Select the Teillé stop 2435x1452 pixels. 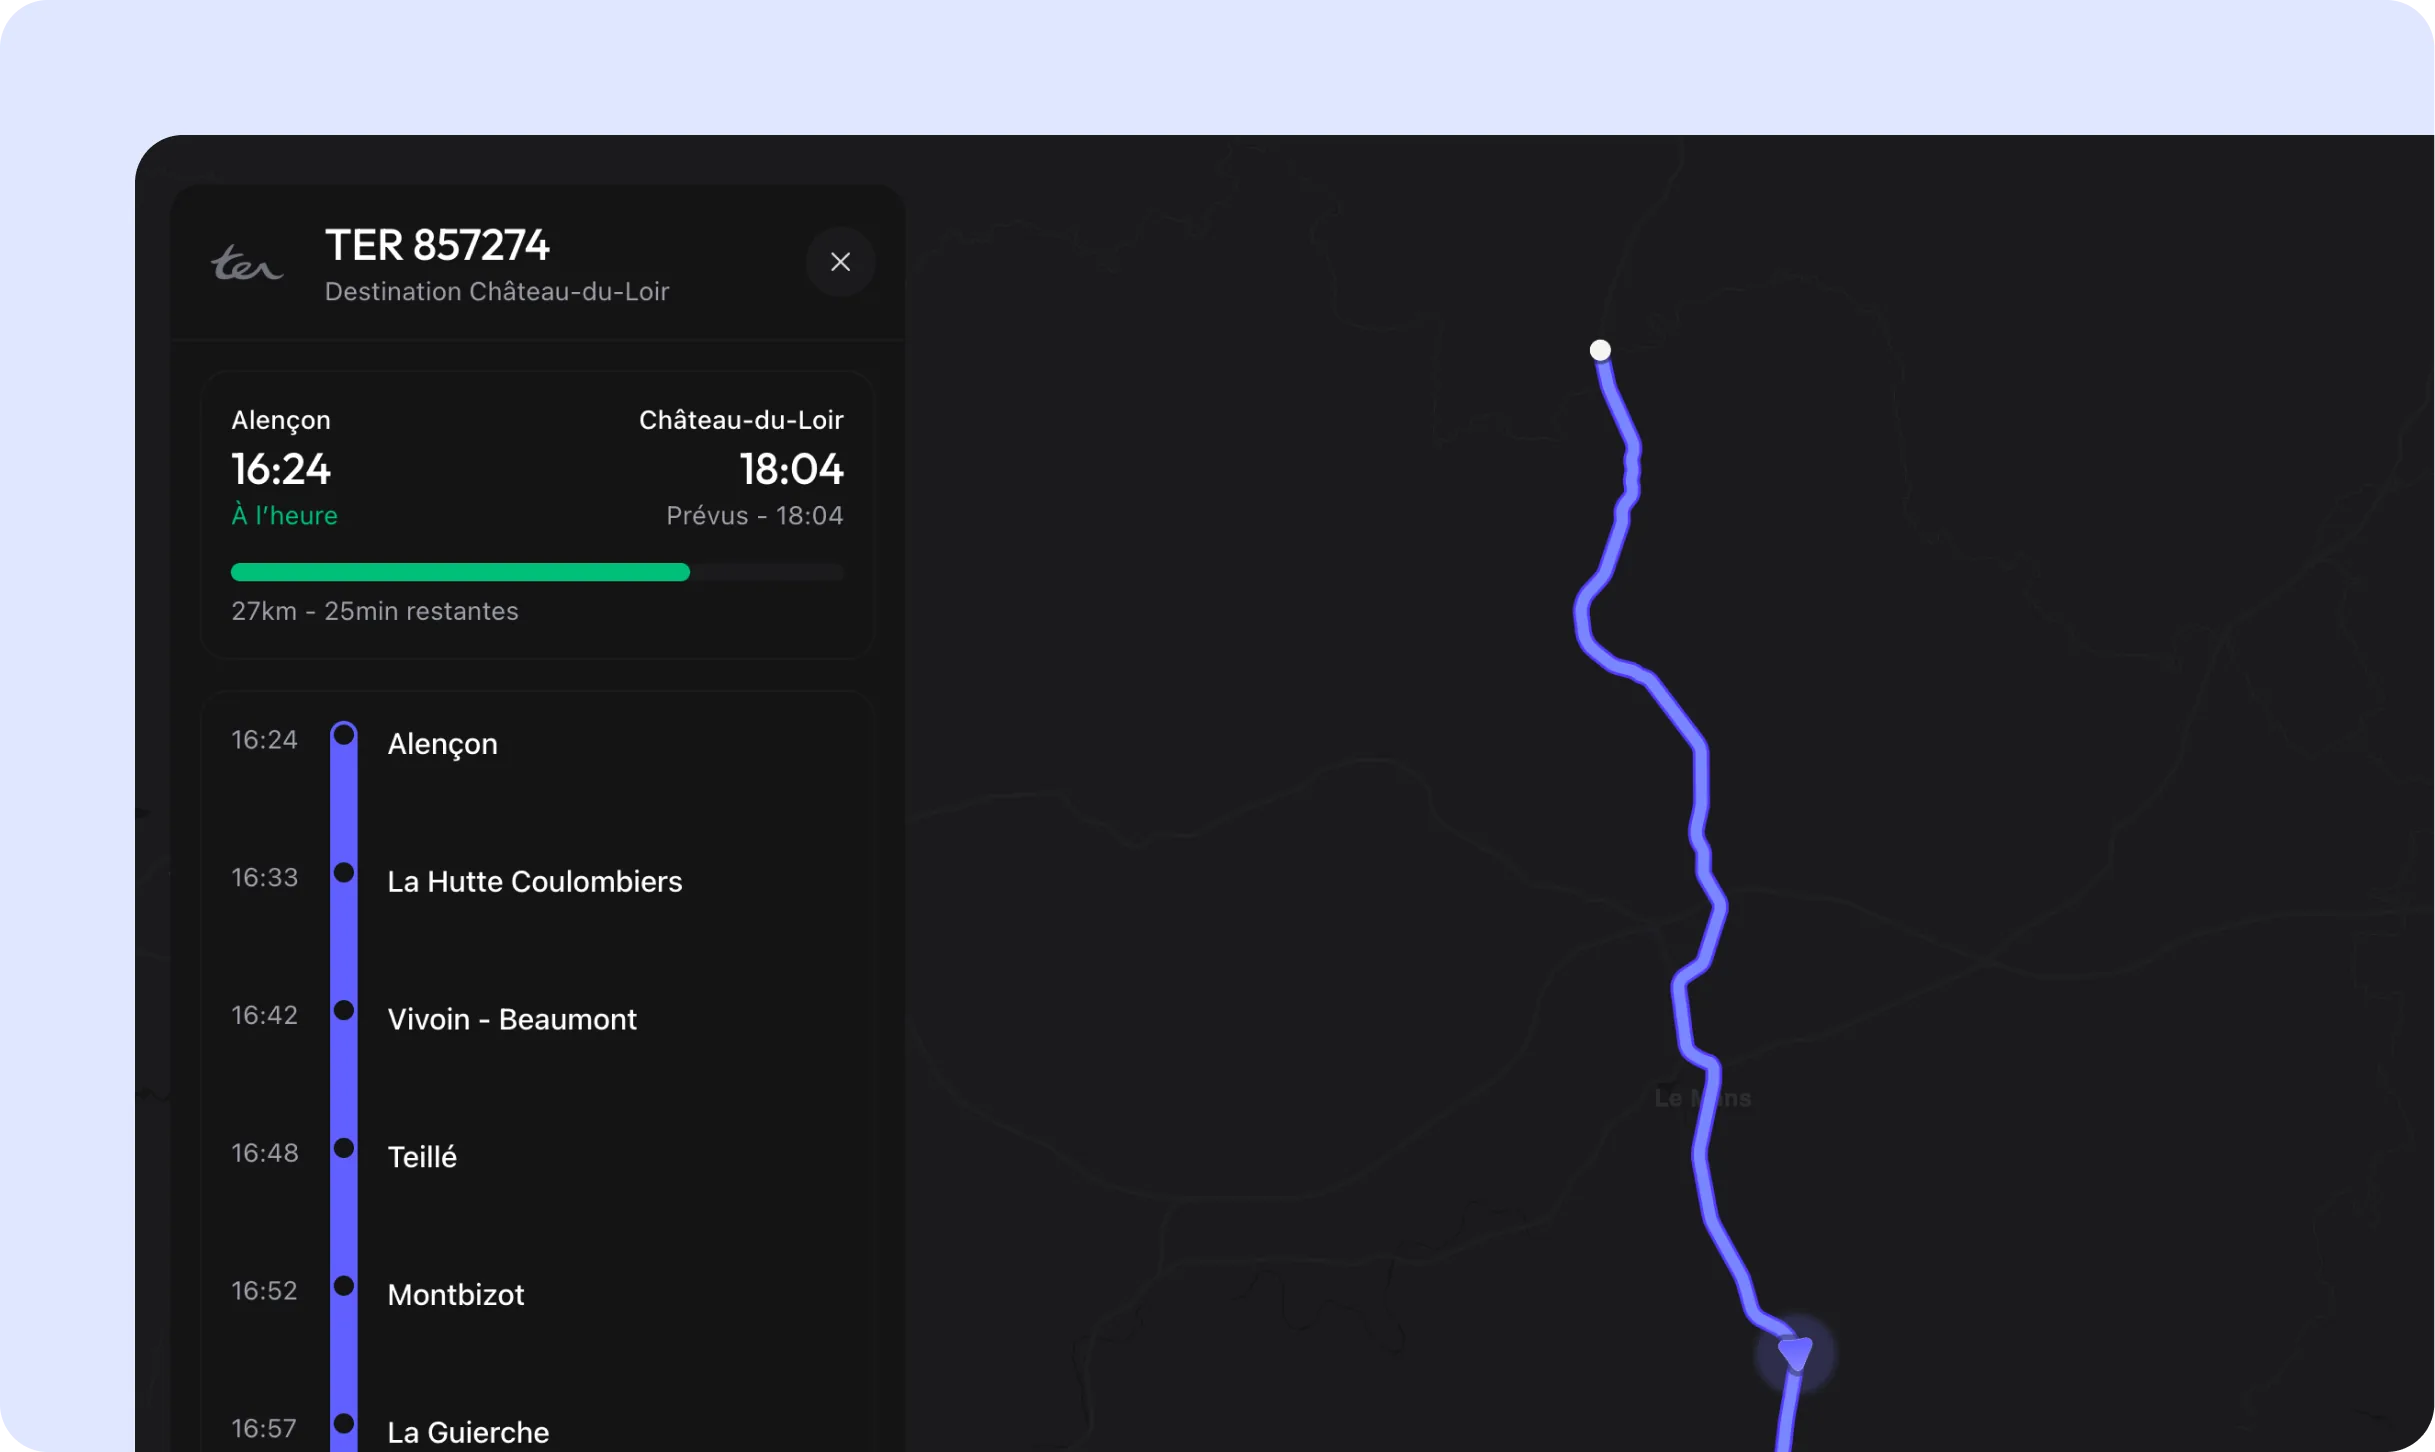422,1157
